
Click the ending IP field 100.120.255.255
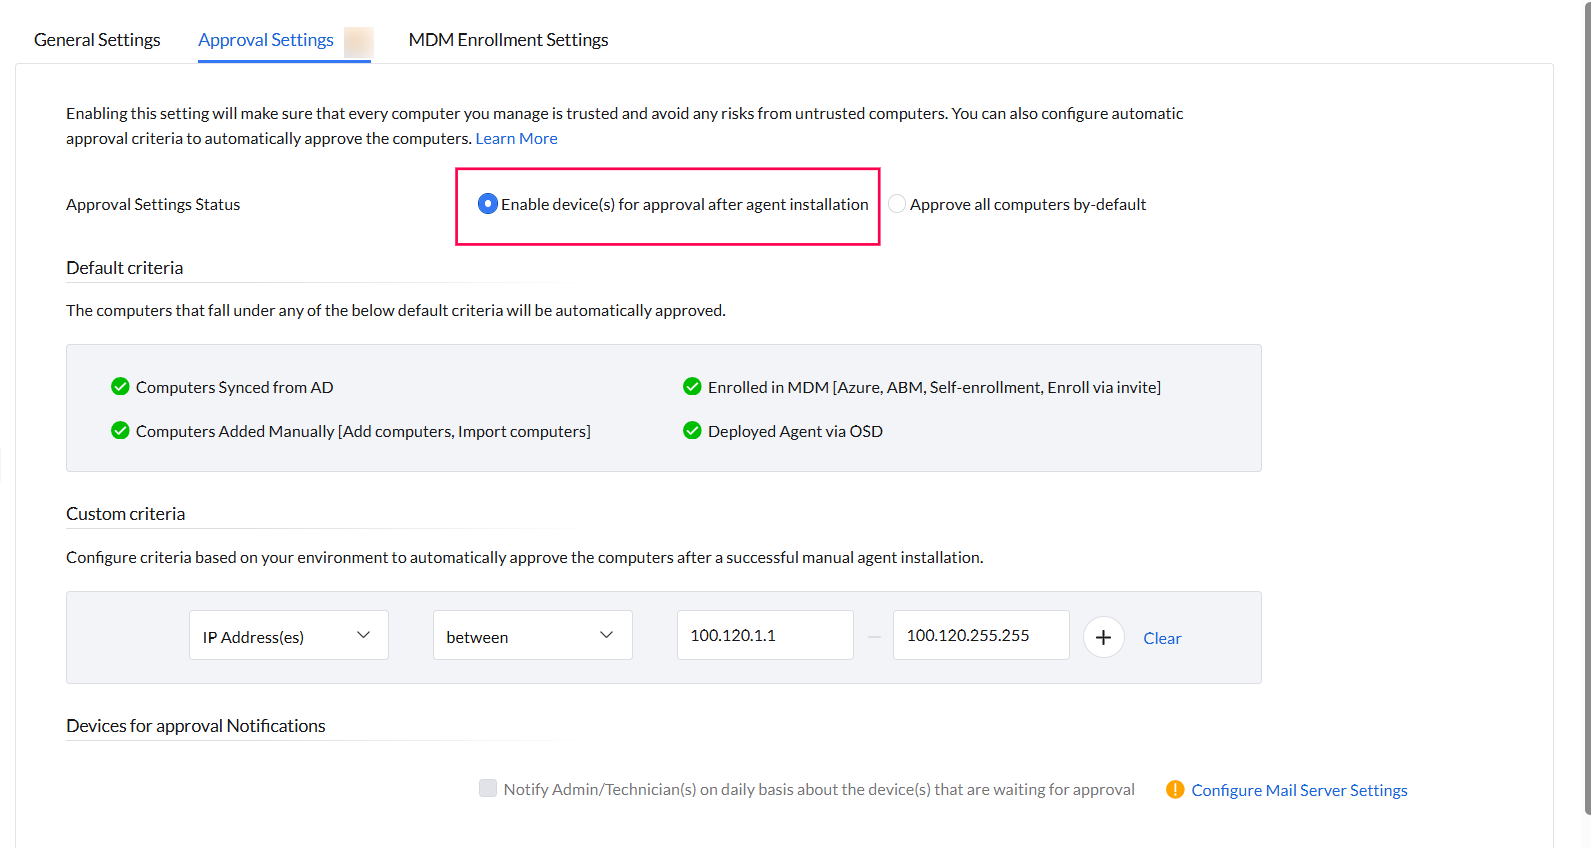point(980,636)
